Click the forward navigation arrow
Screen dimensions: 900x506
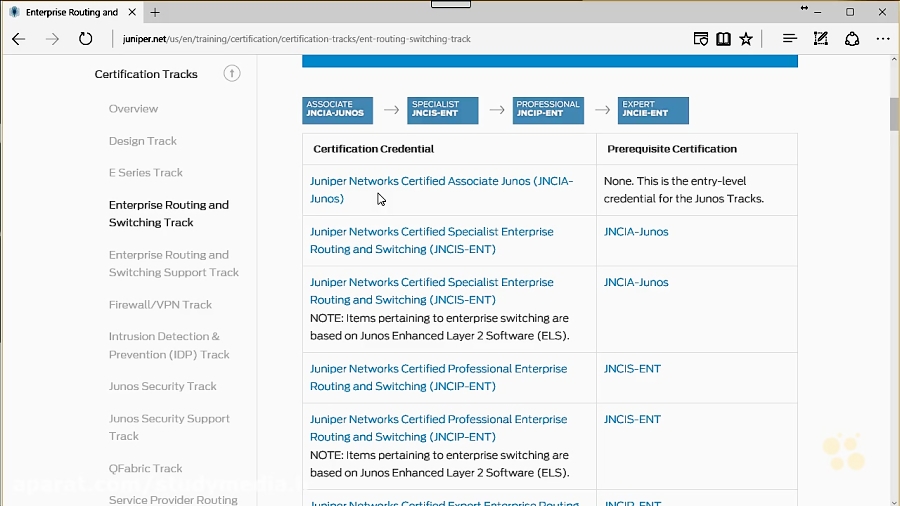pyautogui.click(x=52, y=39)
